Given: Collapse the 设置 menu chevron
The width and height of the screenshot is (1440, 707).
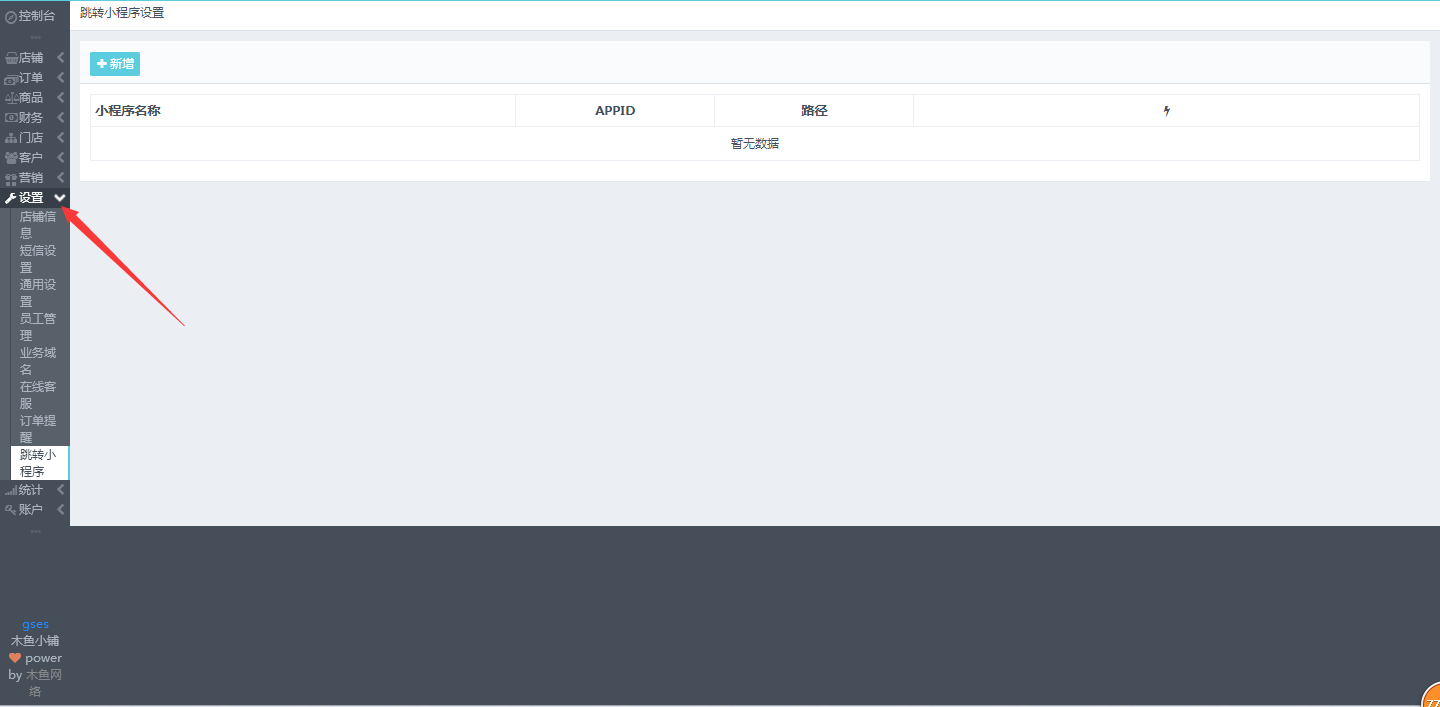Looking at the screenshot, I should [x=60, y=198].
